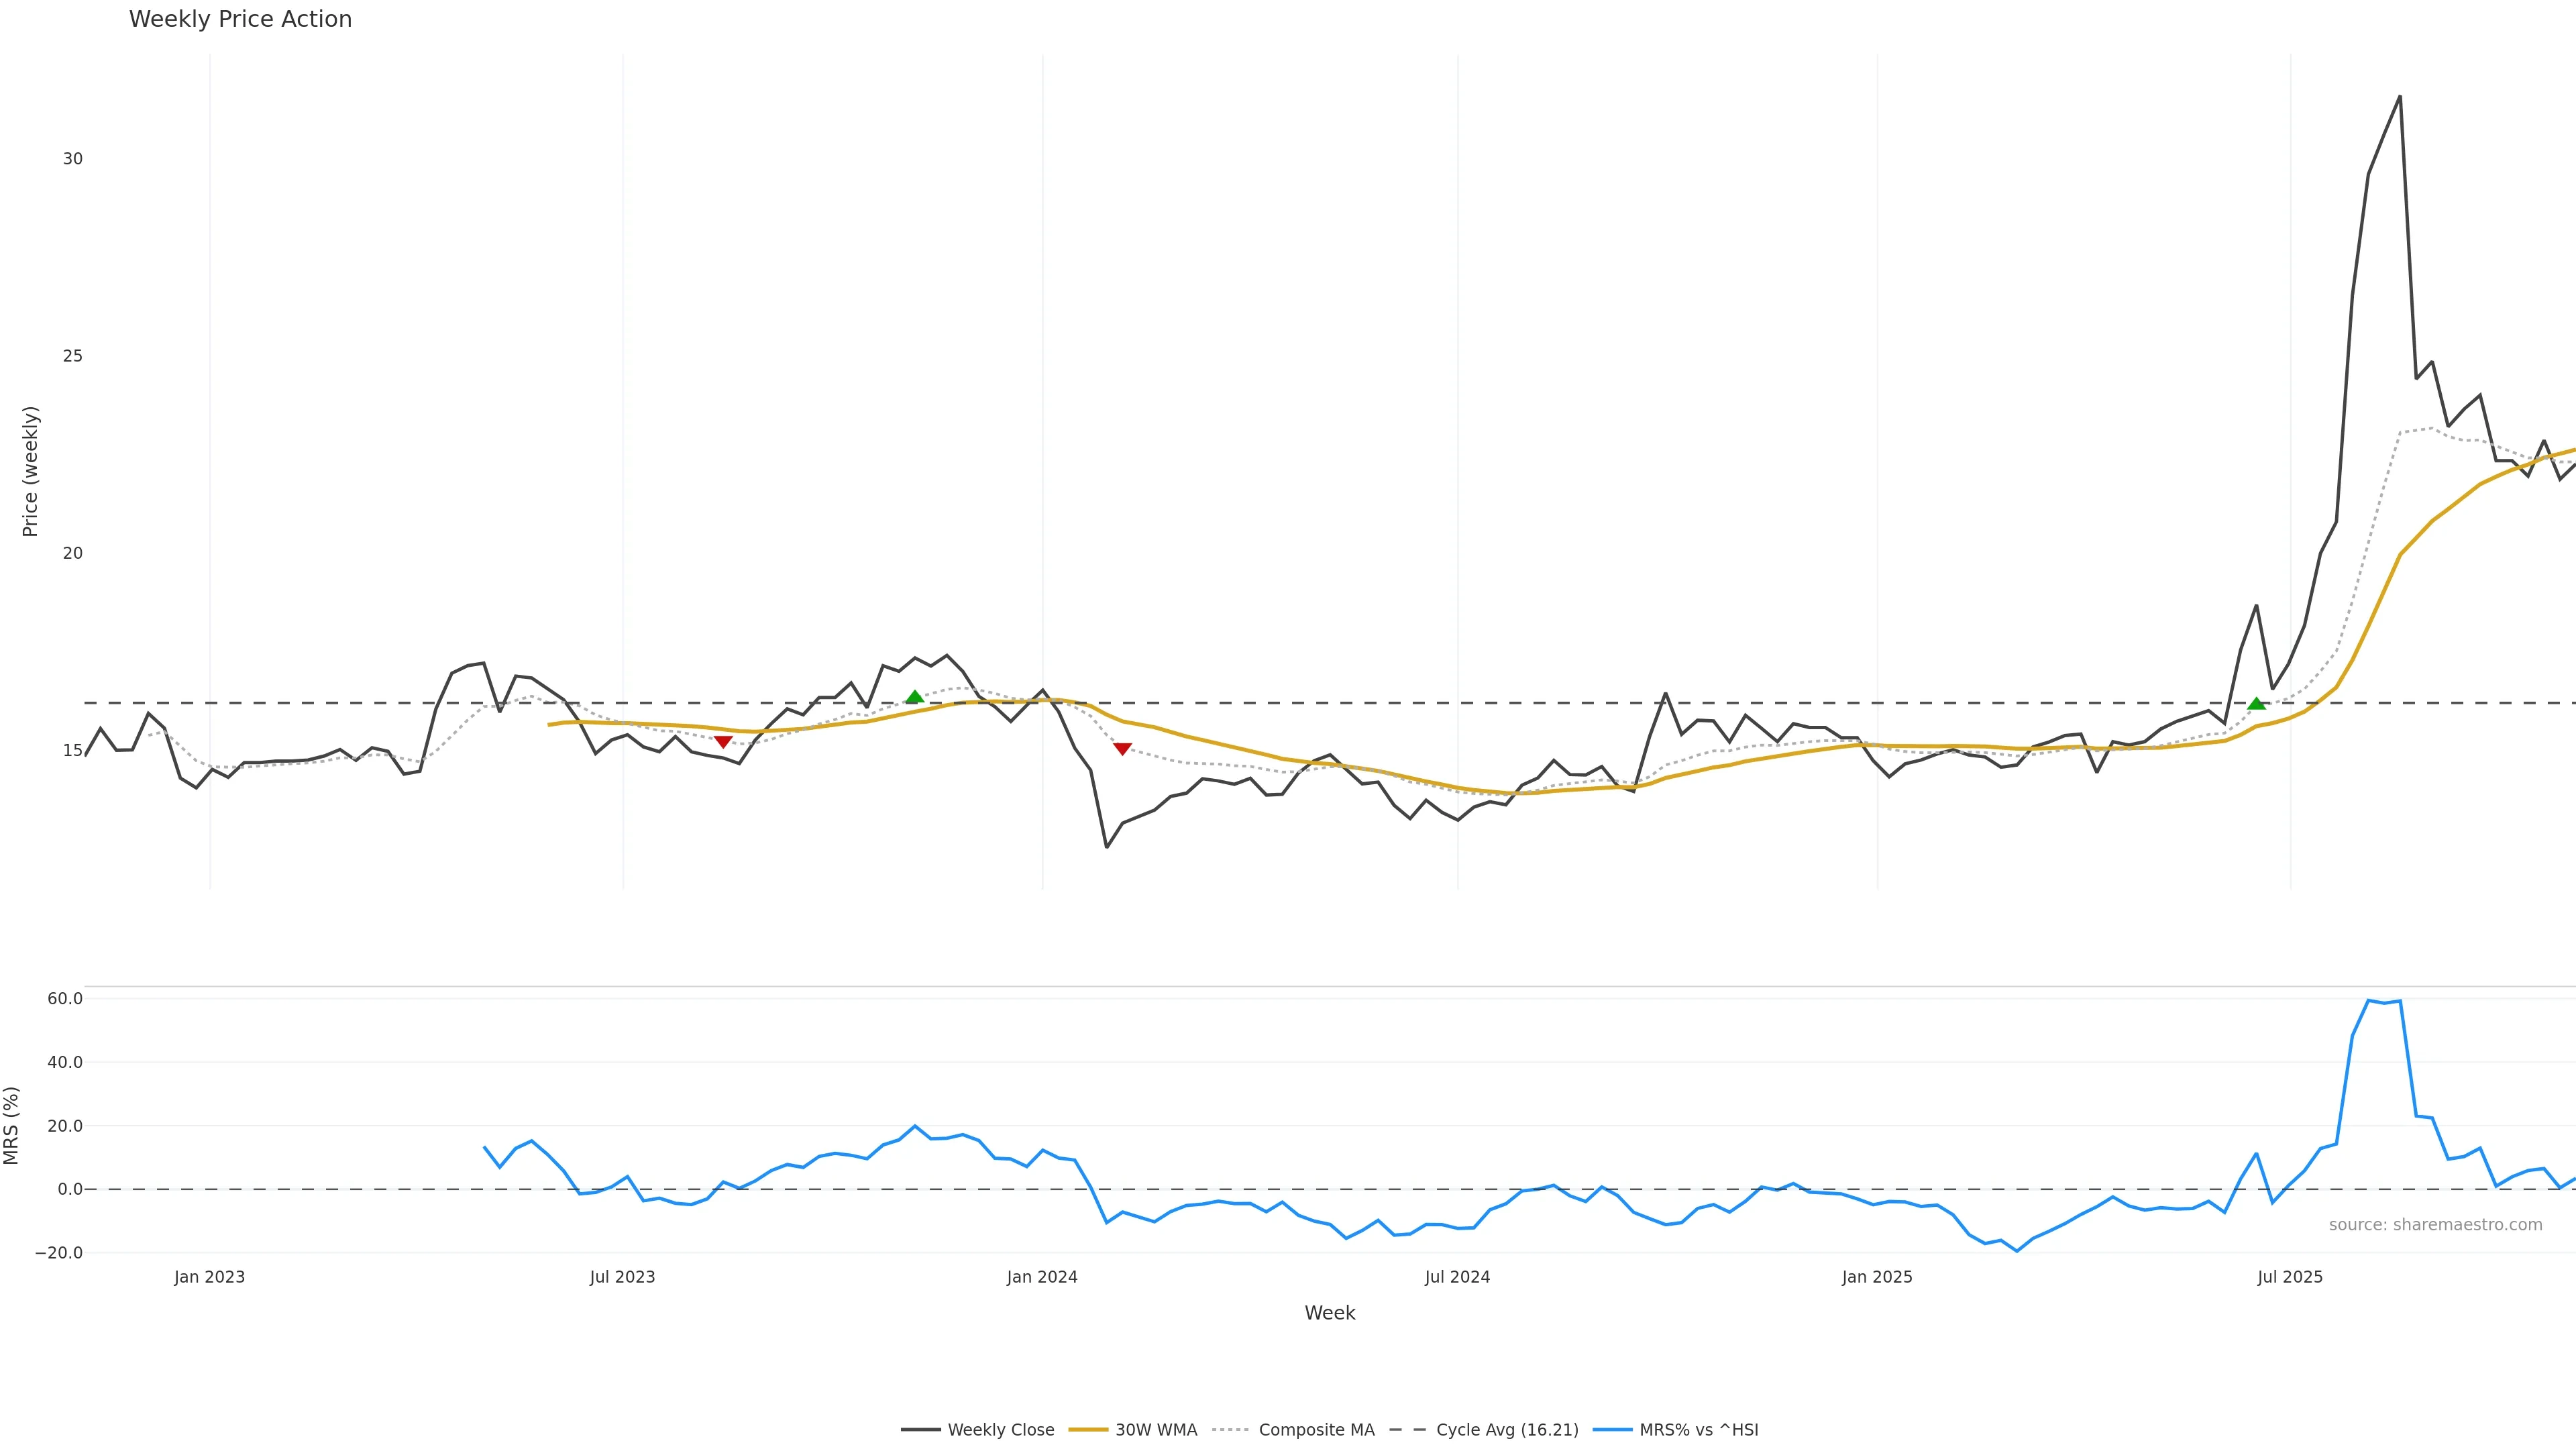
Task: Click the Weekly Price Action chart title
Action: pyautogui.click(x=240, y=19)
